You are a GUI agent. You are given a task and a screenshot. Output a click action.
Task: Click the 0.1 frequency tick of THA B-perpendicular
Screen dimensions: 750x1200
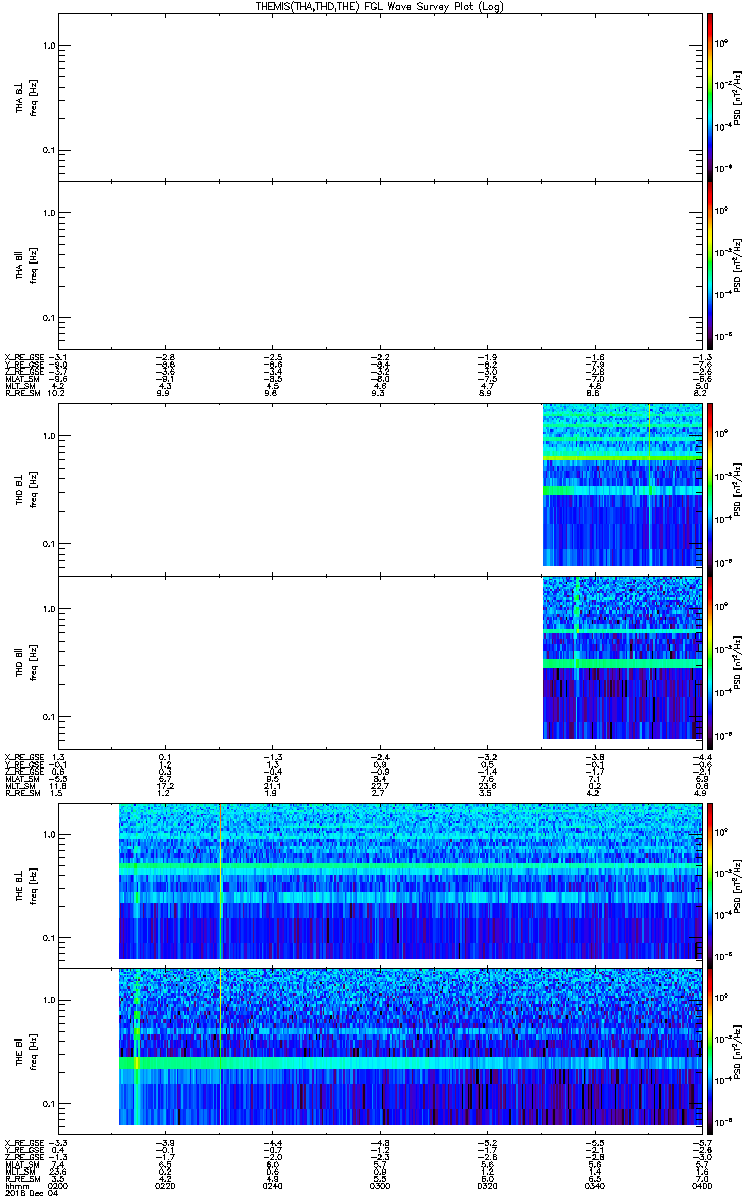point(49,151)
